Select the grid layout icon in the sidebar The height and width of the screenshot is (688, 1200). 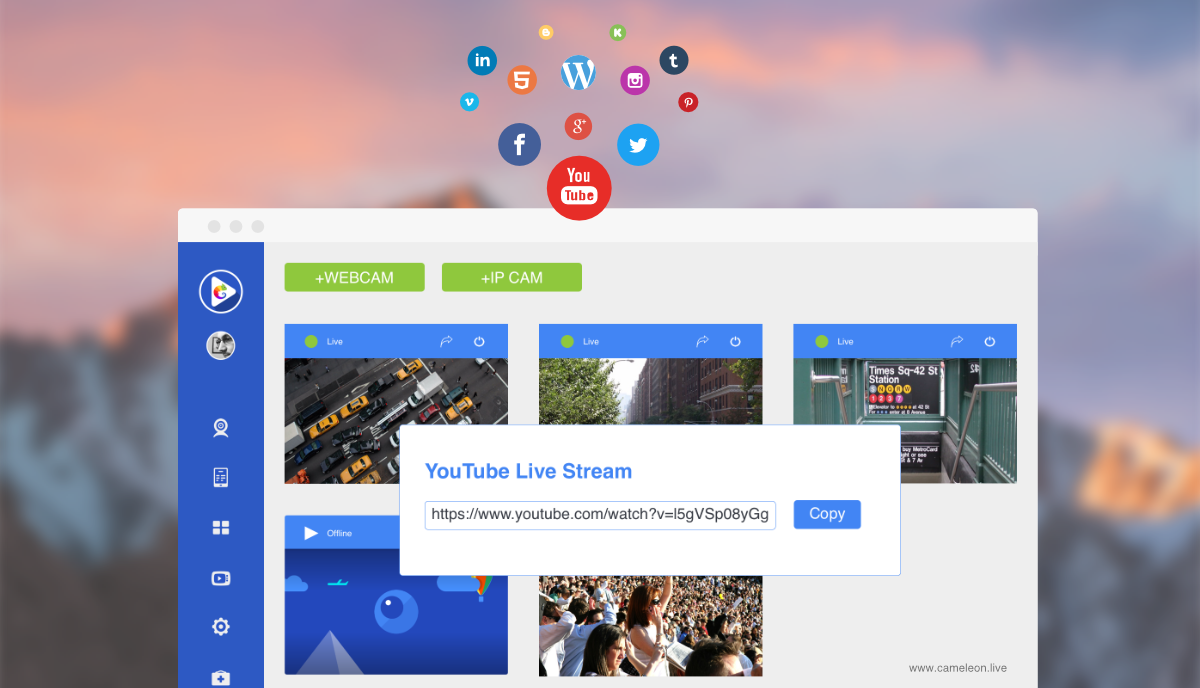221,527
